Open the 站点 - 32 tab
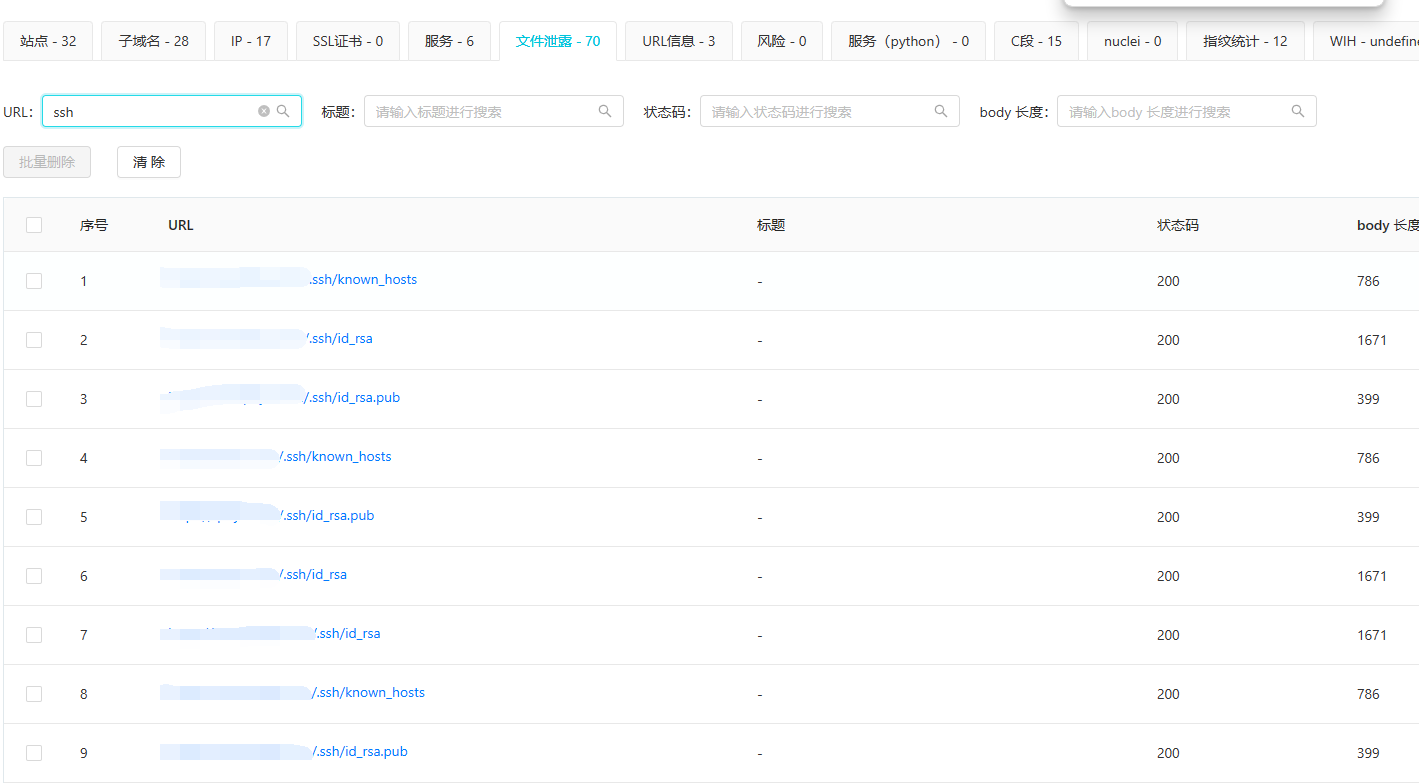The image size is (1419, 783). pyautogui.click(x=48, y=41)
